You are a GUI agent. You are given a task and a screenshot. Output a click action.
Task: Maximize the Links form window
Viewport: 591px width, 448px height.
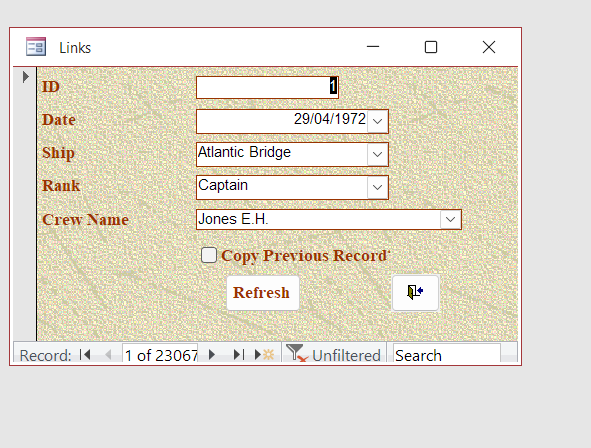pos(431,47)
